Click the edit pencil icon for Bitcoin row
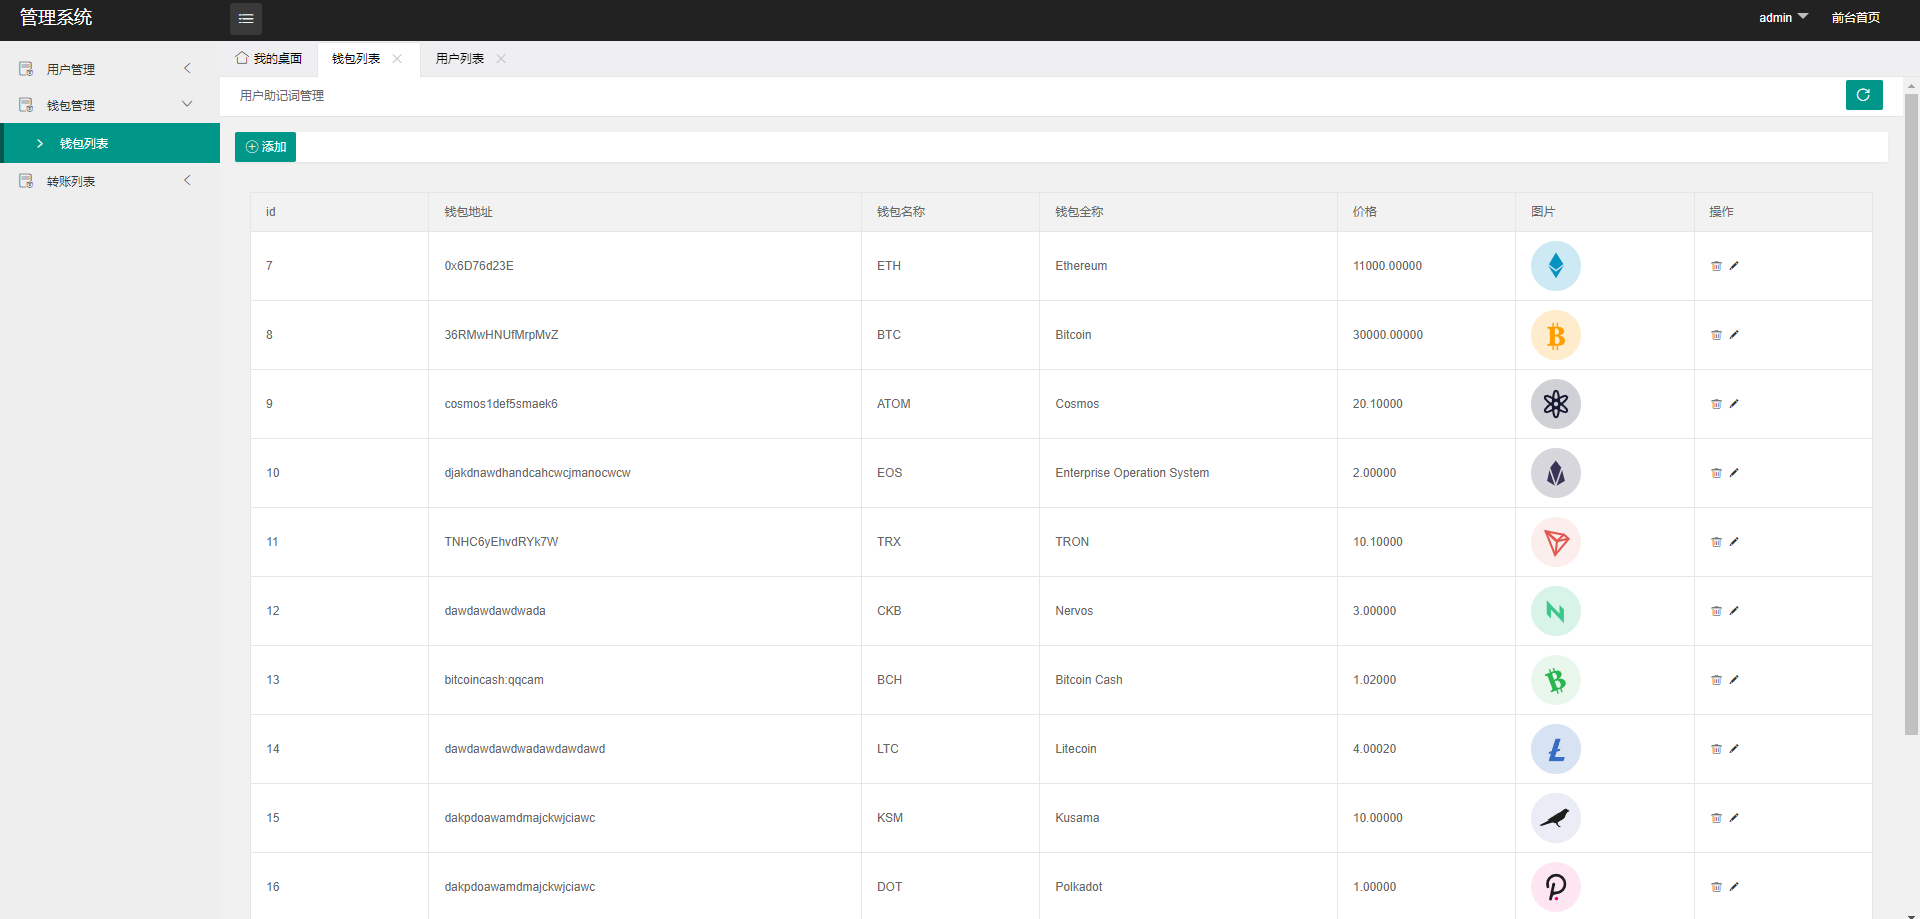Viewport: 1920px width, 919px height. tap(1734, 335)
